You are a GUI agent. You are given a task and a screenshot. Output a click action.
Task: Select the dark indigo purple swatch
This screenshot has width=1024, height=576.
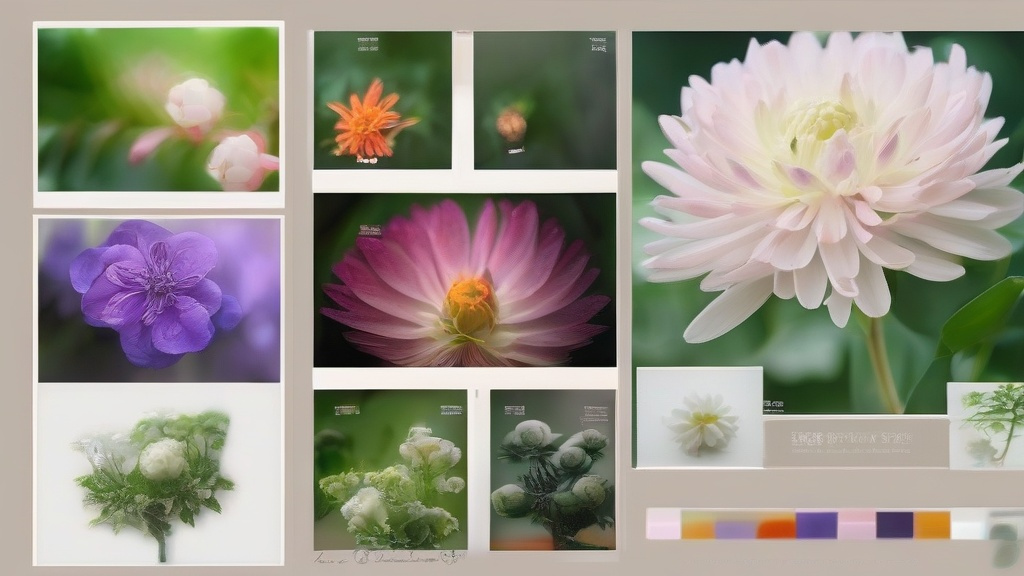click(895, 525)
